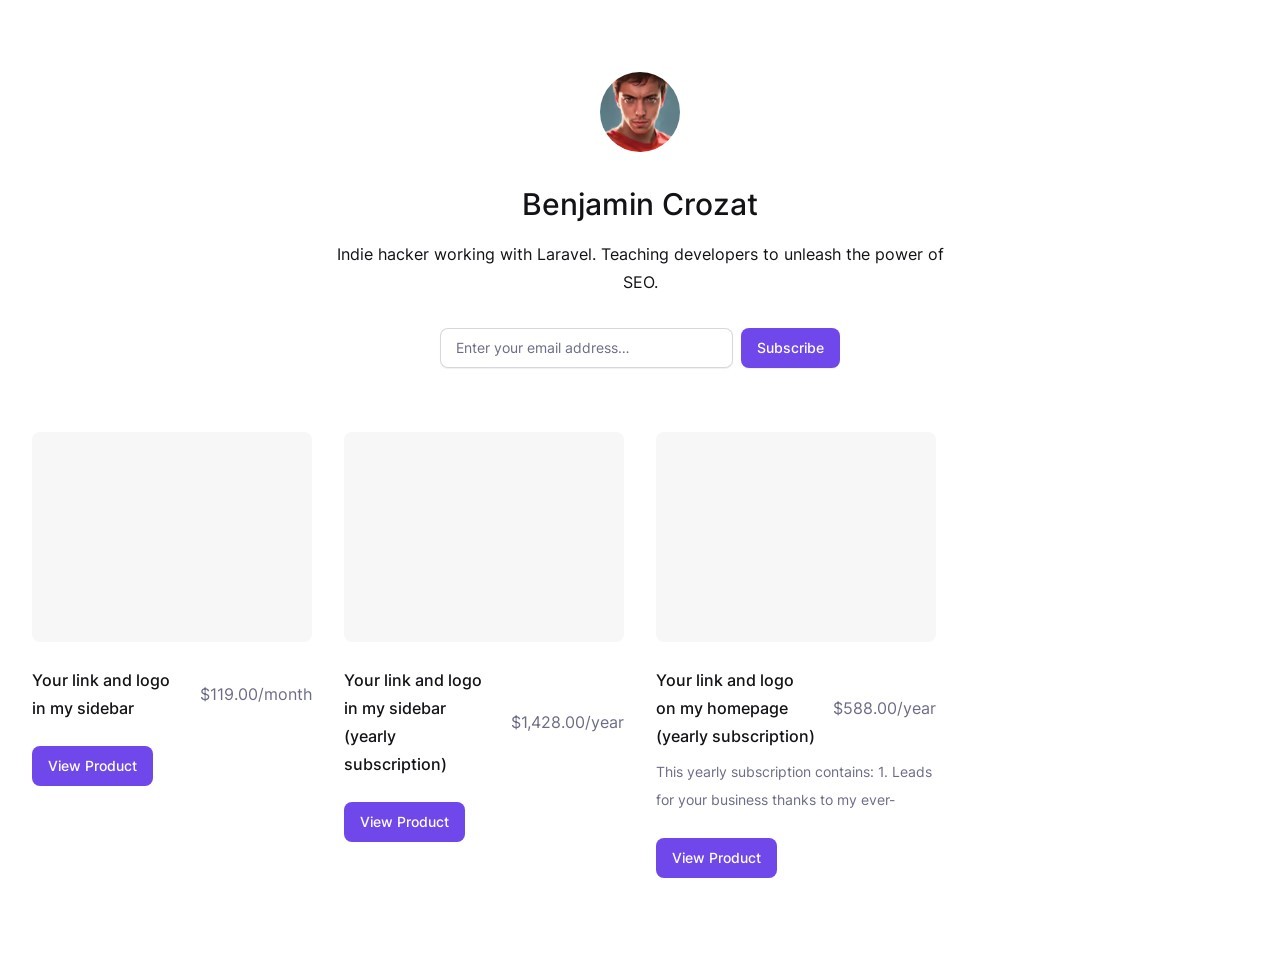1280x960 pixels.
Task: View Product for the $588.00/year plan
Action: click(x=716, y=858)
